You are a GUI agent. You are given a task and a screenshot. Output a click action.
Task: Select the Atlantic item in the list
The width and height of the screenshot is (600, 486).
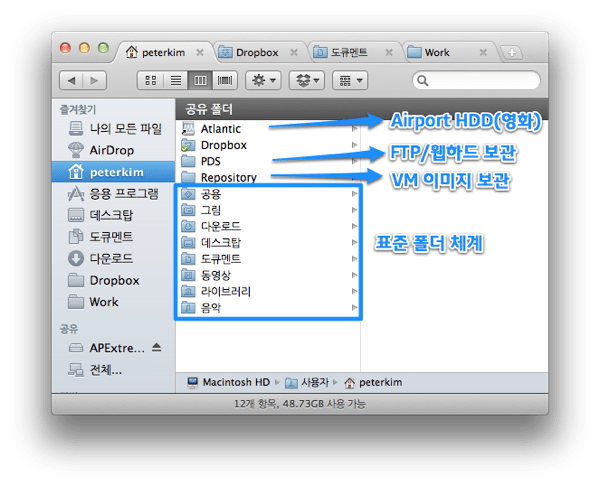[x=220, y=129]
